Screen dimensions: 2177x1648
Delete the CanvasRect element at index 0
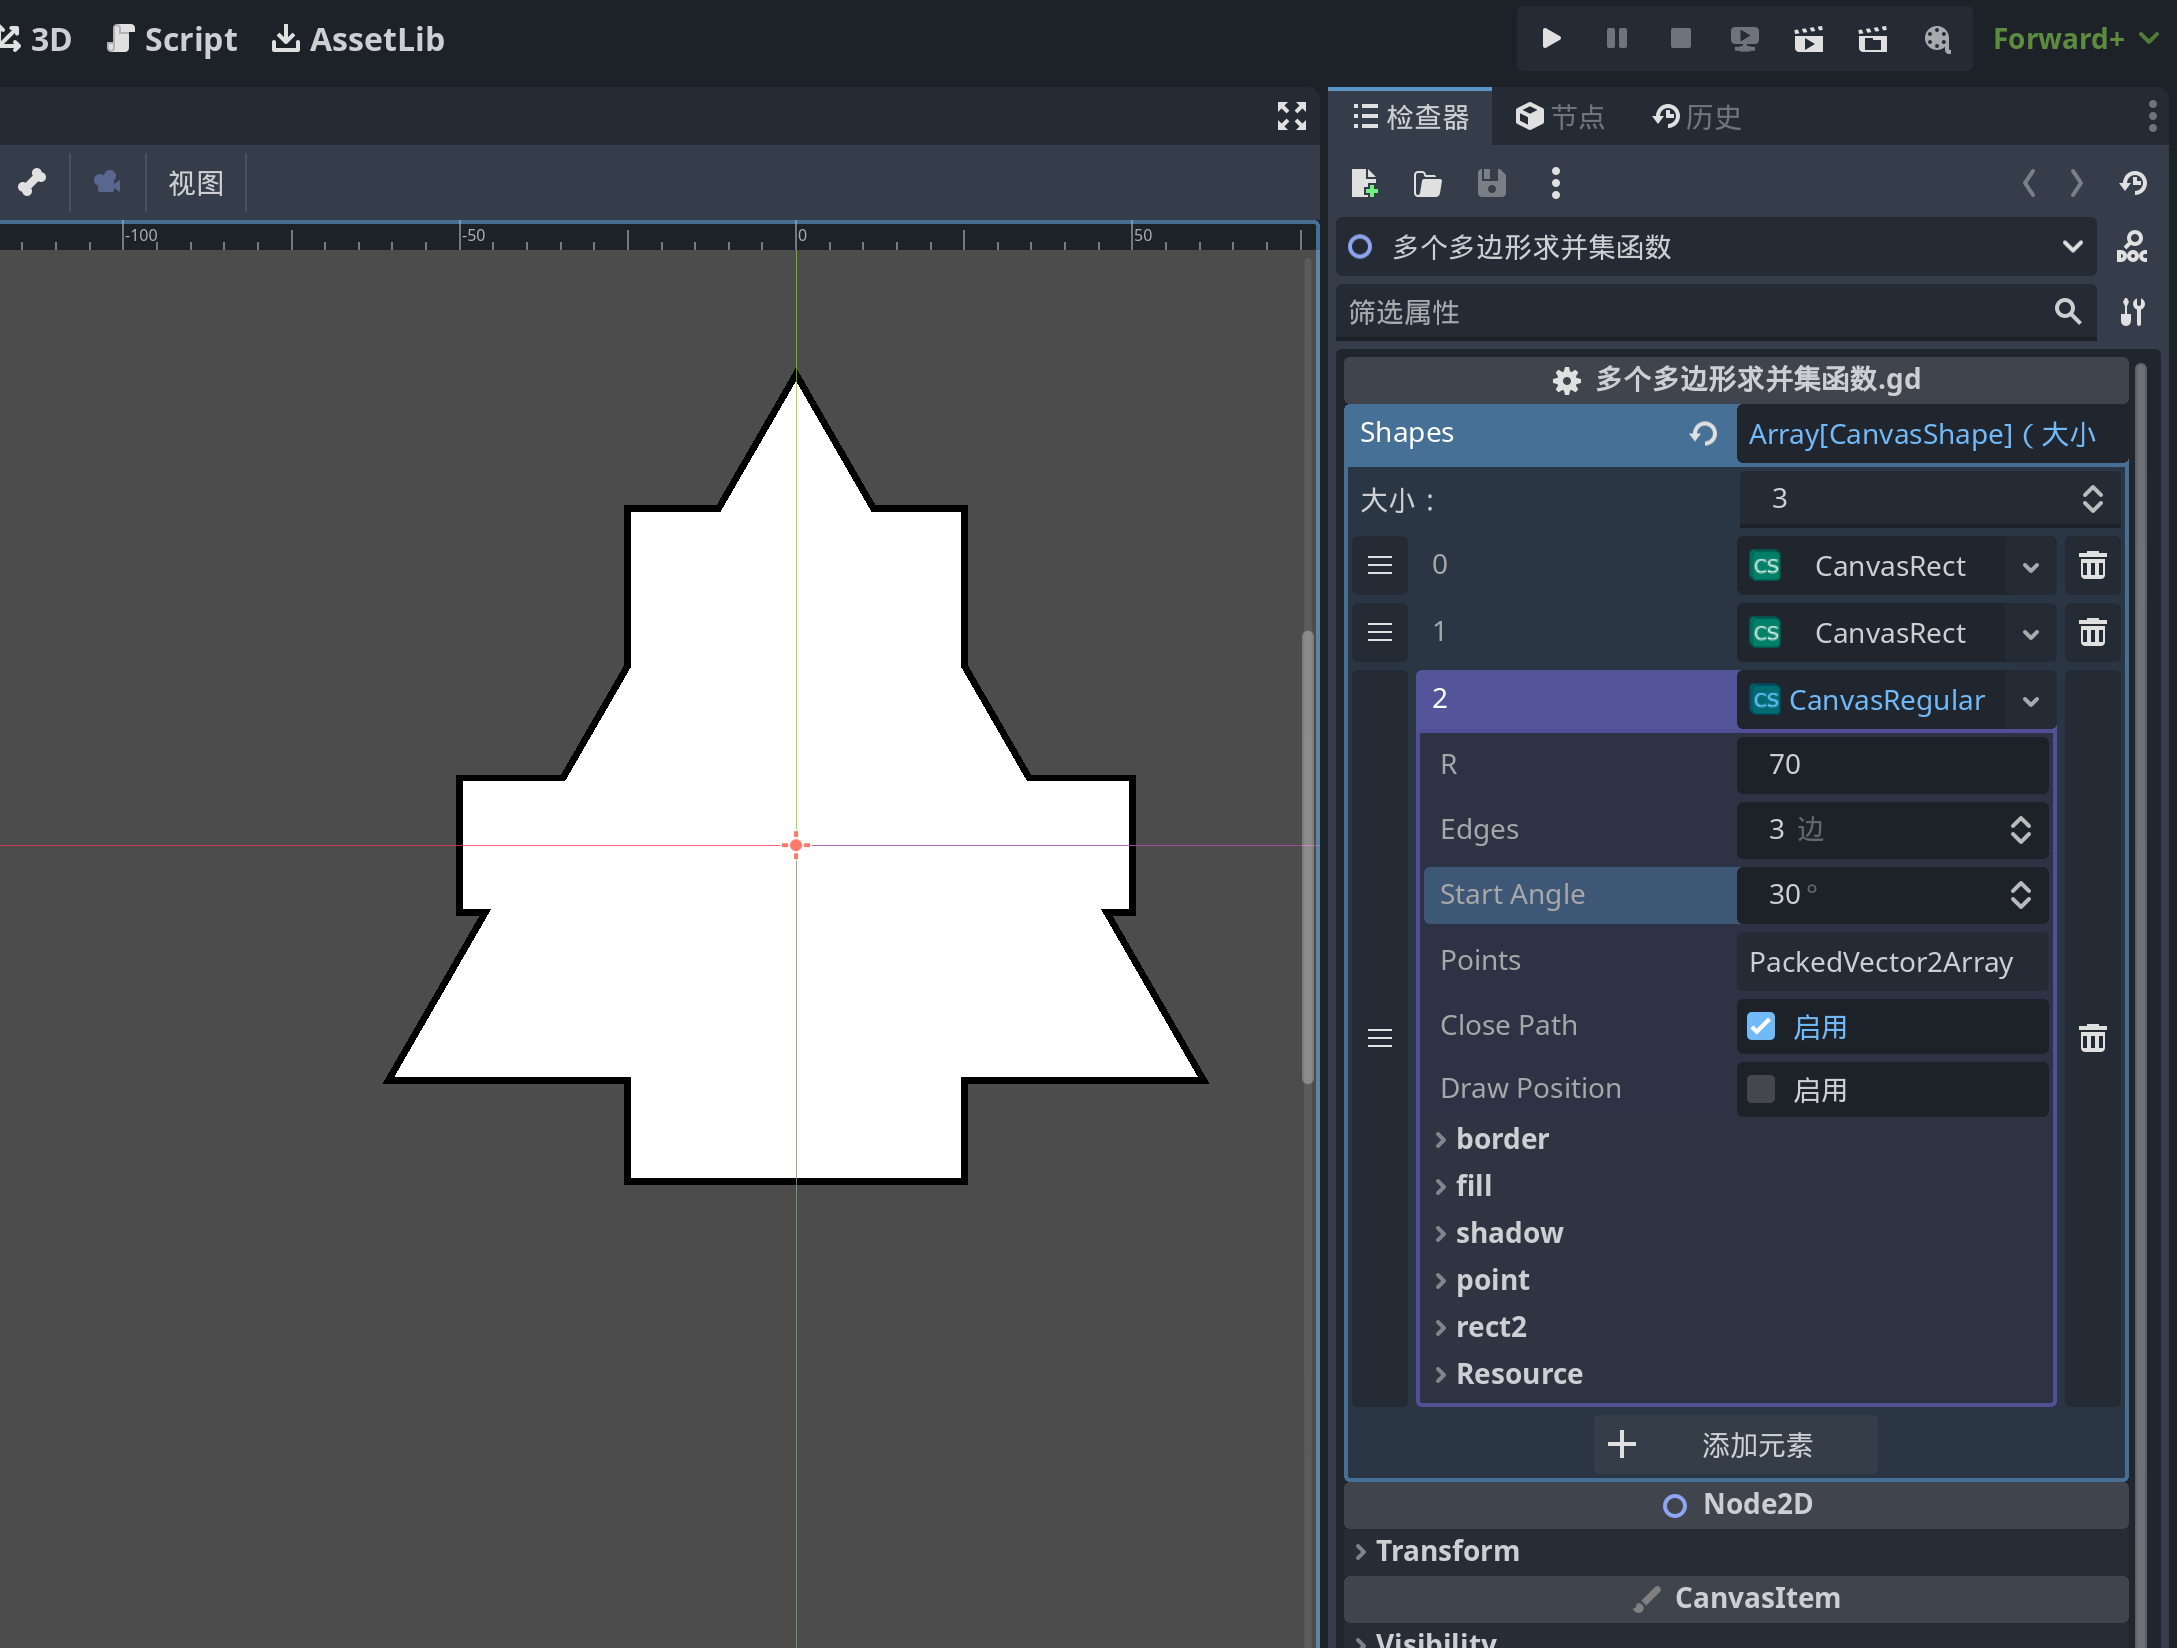pos(2093,565)
